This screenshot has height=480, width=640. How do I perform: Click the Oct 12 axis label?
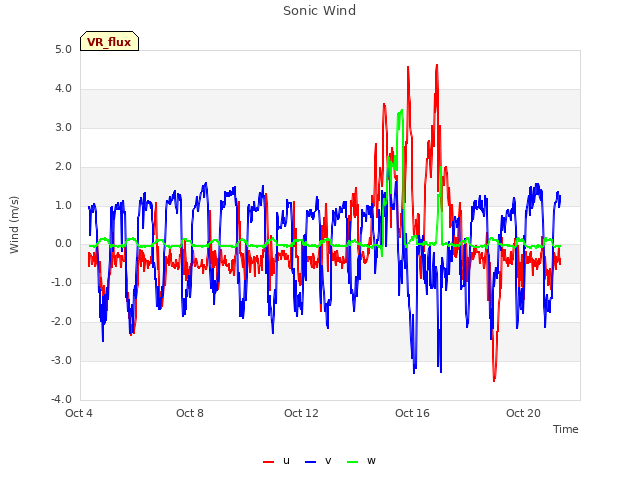(301, 413)
